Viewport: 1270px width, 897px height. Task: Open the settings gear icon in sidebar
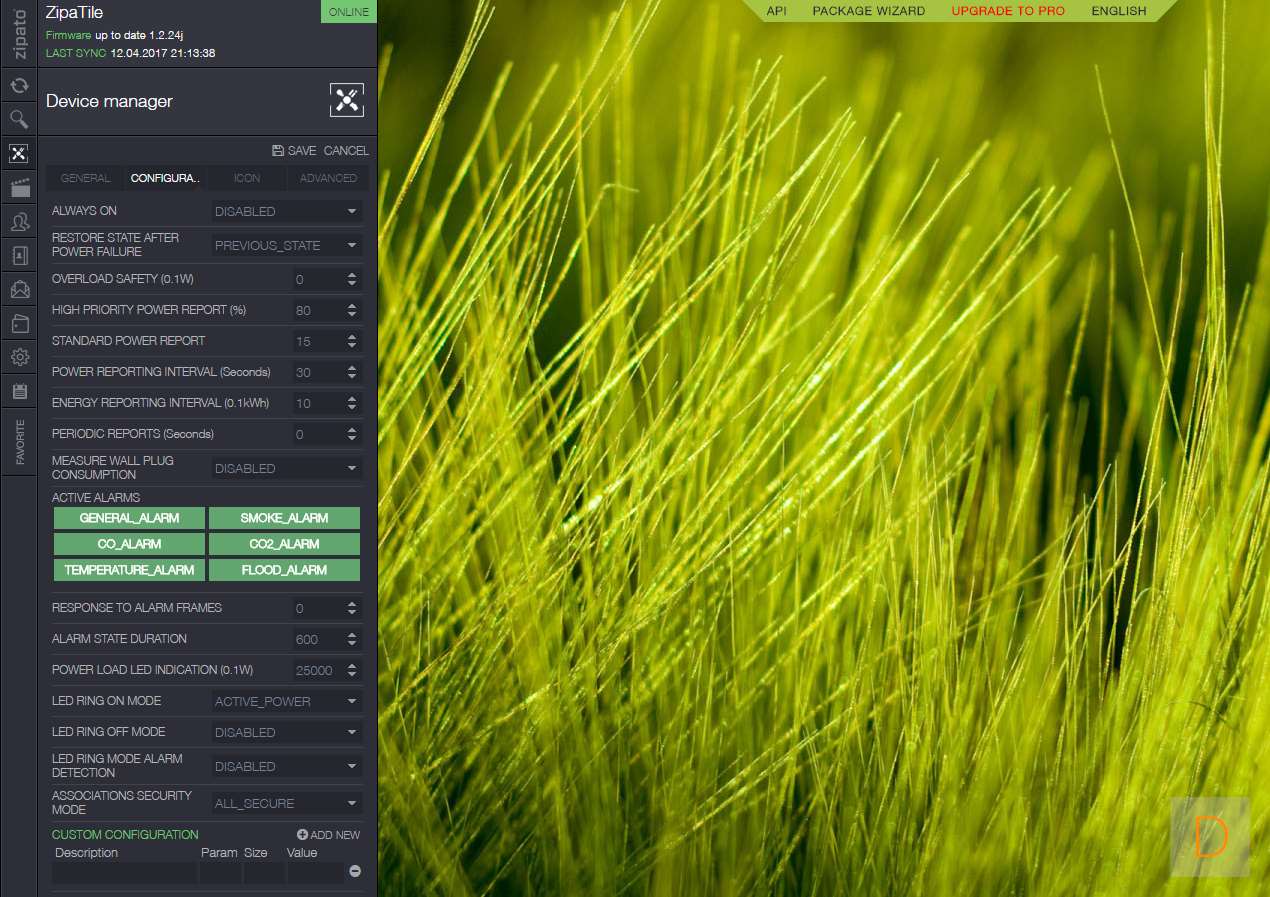(19, 357)
